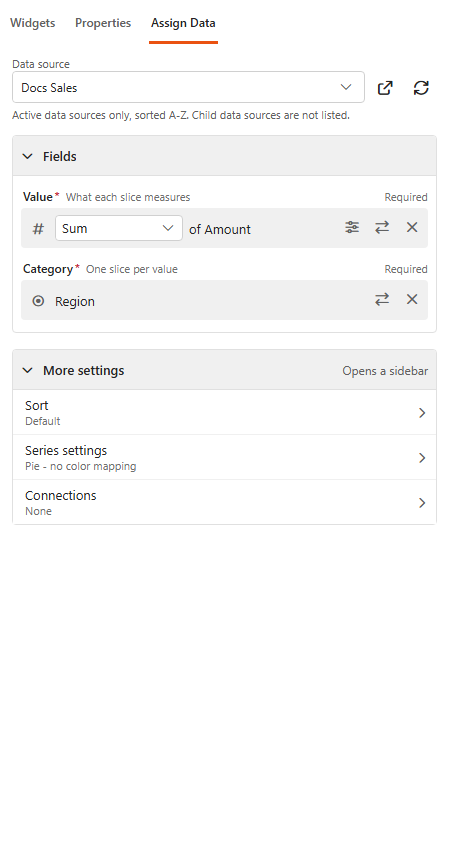Open the Connections settings row
The image size is (449, 846).
coord(224,502)
